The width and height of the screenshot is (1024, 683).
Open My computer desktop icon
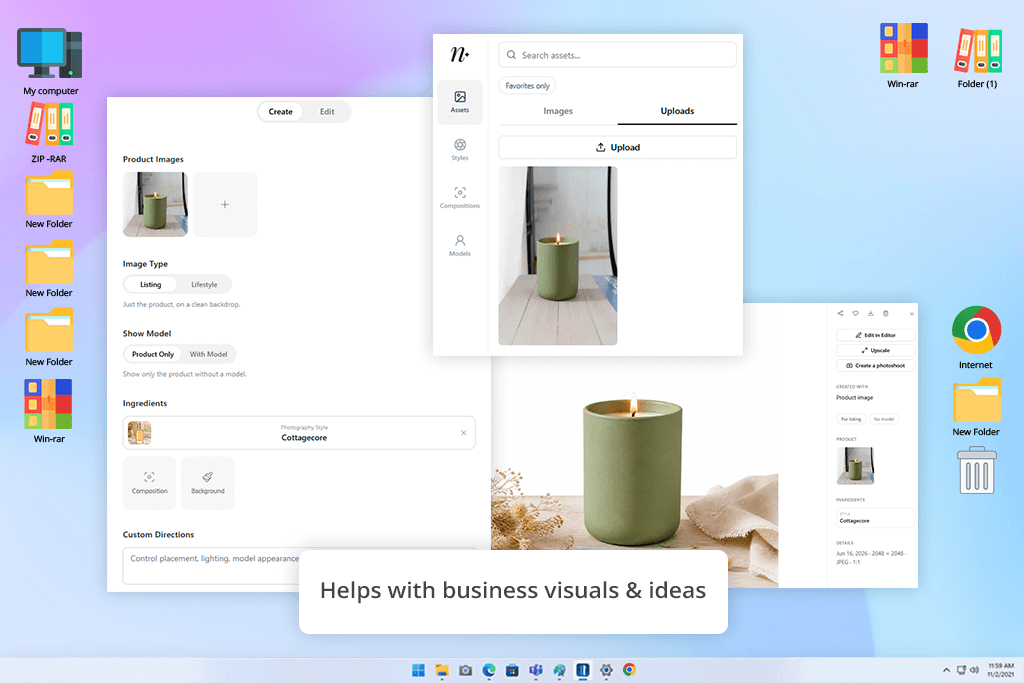click(x=50, y=61)
